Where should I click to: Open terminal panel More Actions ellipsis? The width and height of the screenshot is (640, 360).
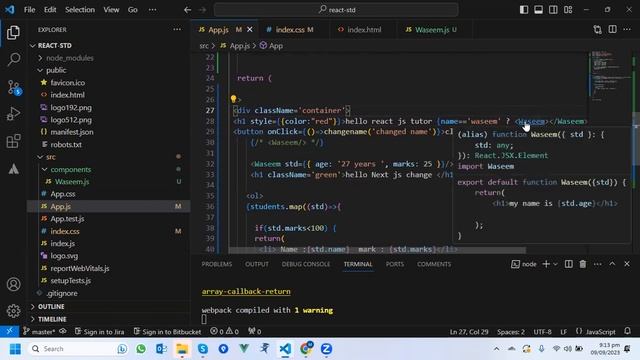[598, 264]
